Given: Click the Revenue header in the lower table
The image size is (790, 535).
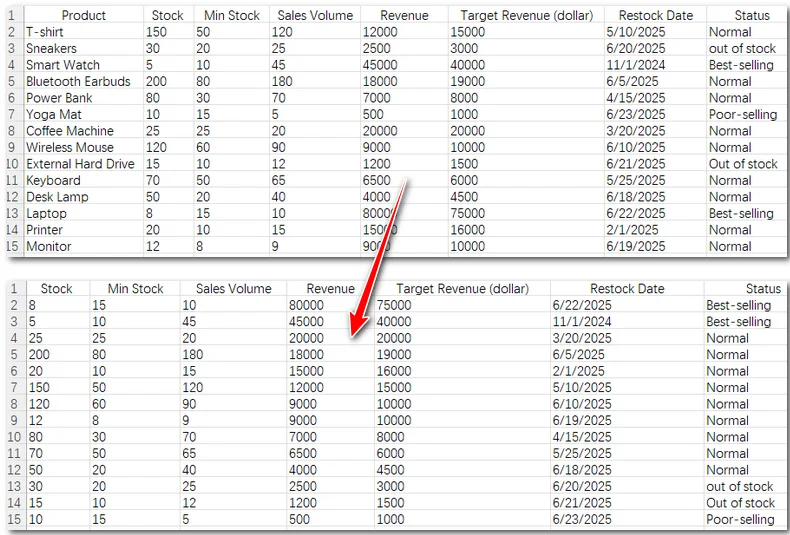Looking at the screenshot, I should (331, 289).
